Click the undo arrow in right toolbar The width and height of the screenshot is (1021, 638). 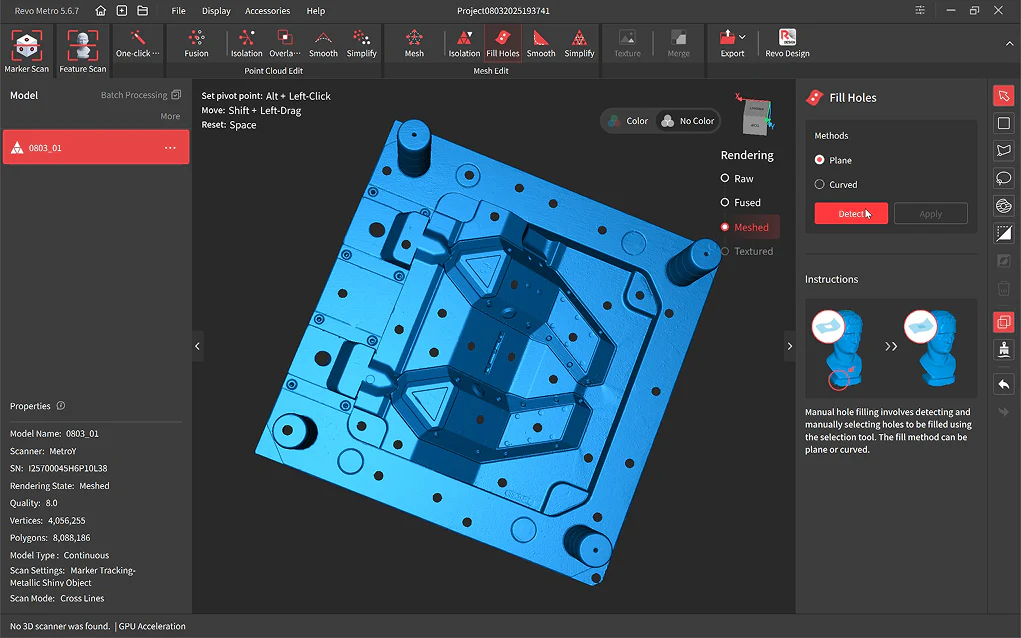1003,385
